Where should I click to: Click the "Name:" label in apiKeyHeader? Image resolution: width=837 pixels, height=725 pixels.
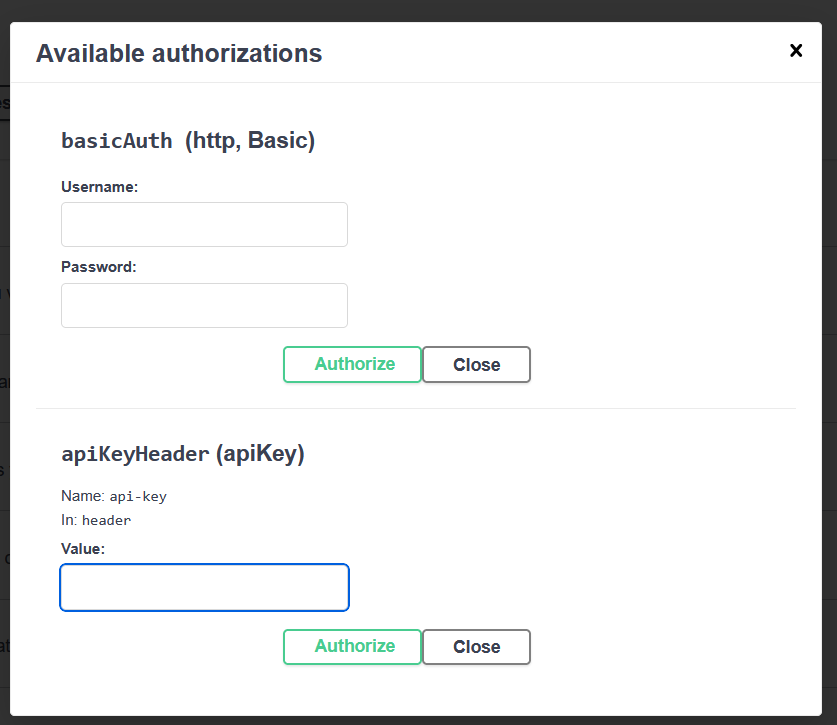82,496
